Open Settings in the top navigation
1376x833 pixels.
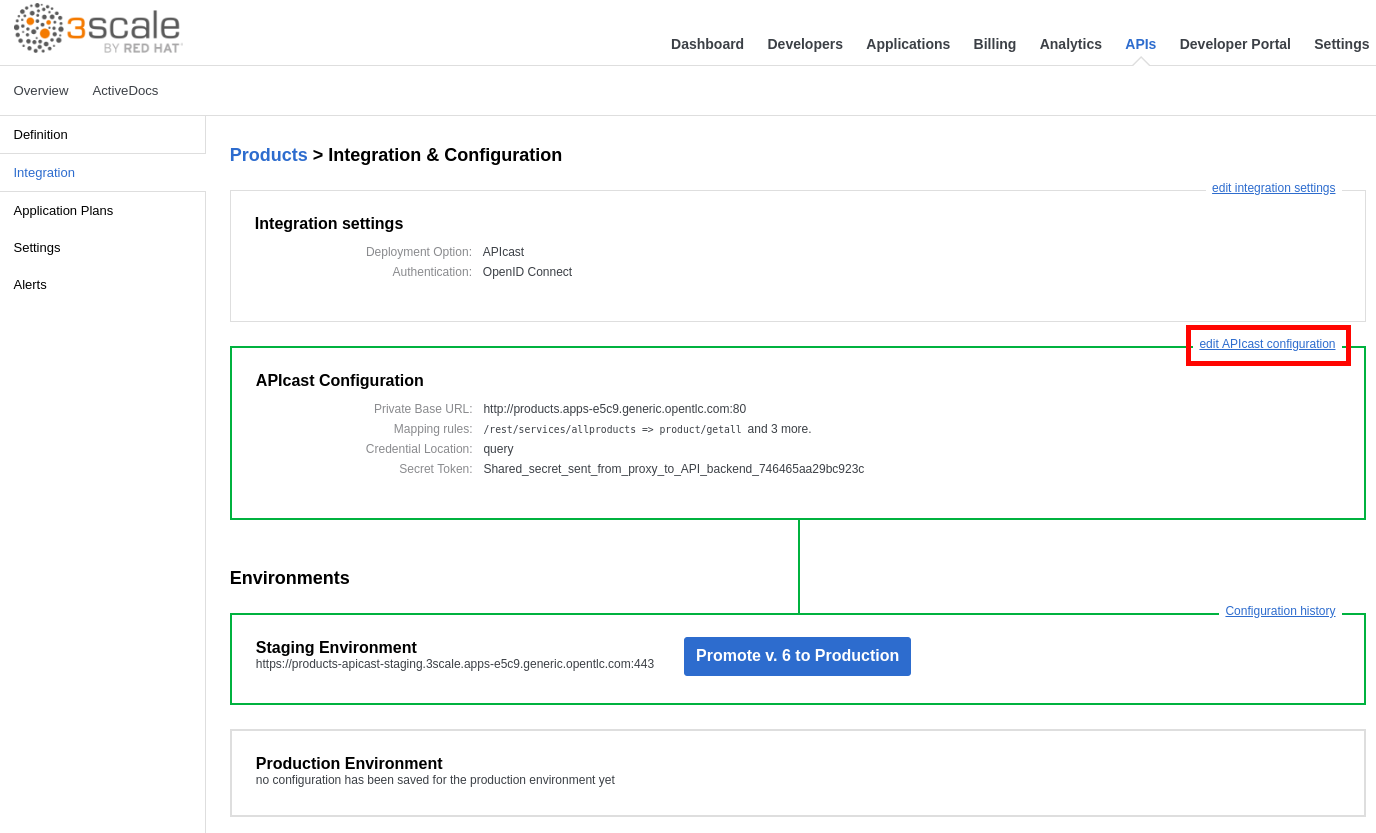(1341, 44)
